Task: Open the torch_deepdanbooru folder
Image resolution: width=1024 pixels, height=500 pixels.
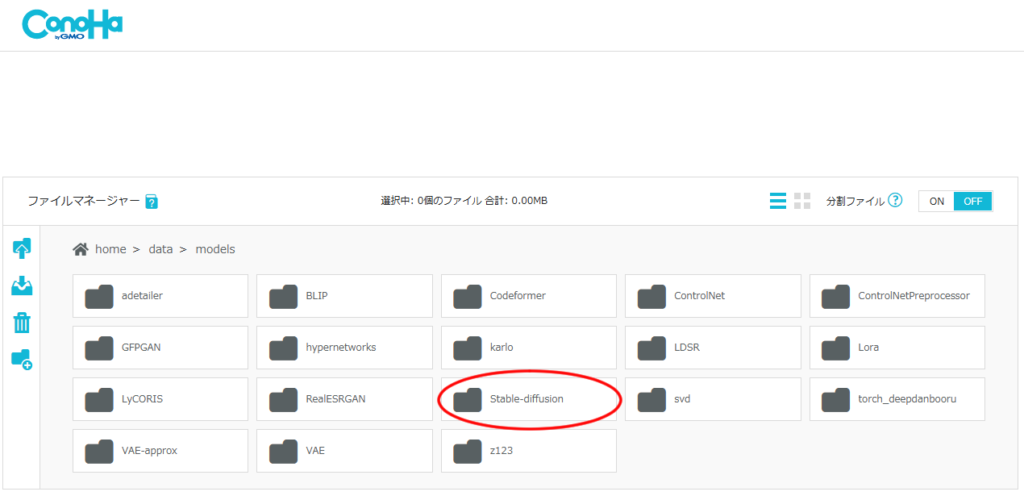Action: pyautogui.click(x=896, y=399)
